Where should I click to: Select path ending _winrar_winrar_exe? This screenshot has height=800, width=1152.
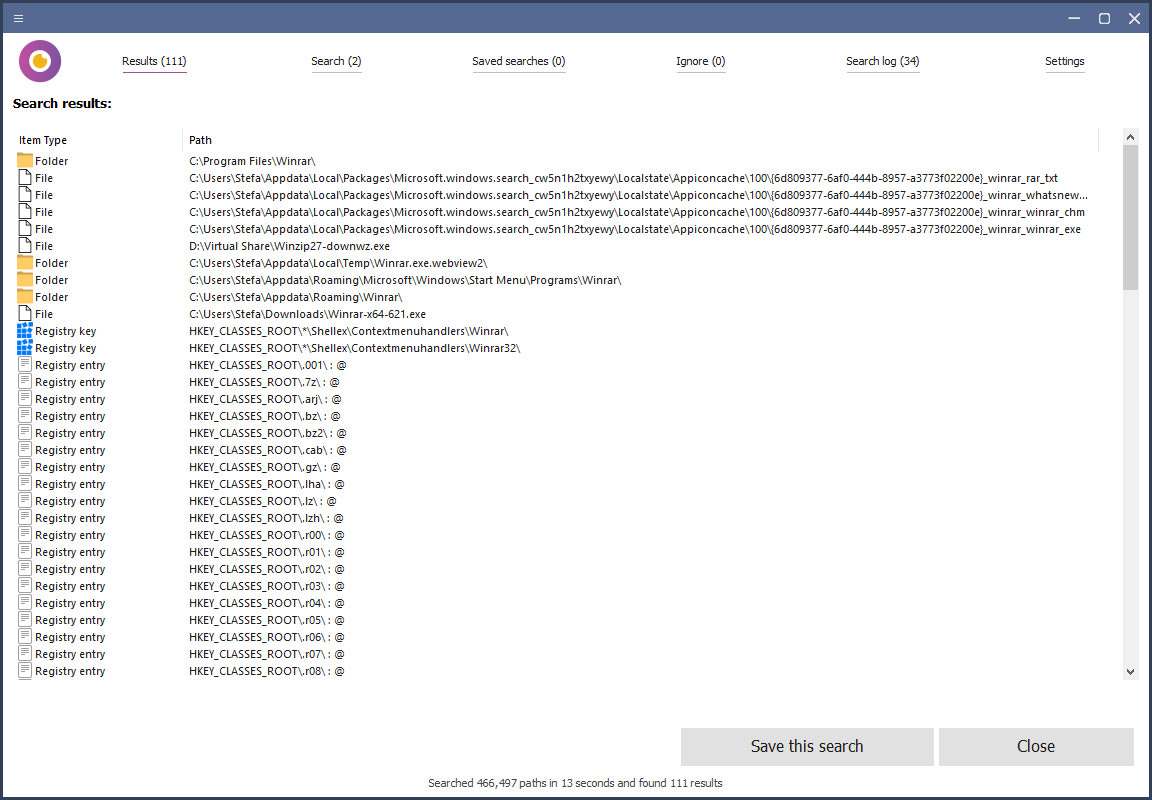pos(635,229)
